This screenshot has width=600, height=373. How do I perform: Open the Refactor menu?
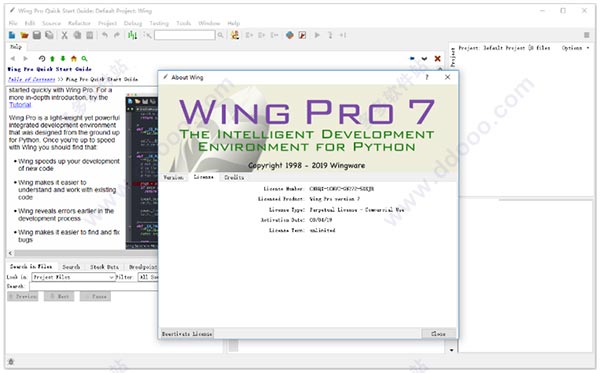(79, 23)
